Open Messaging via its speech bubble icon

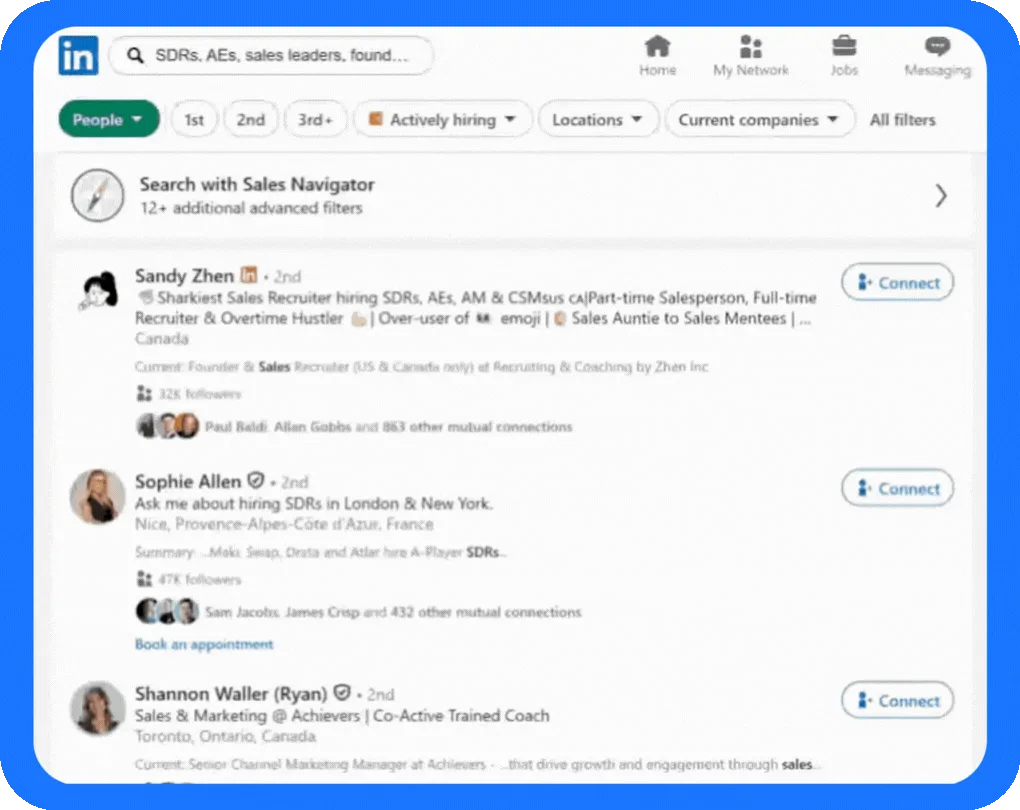(937, 46)
